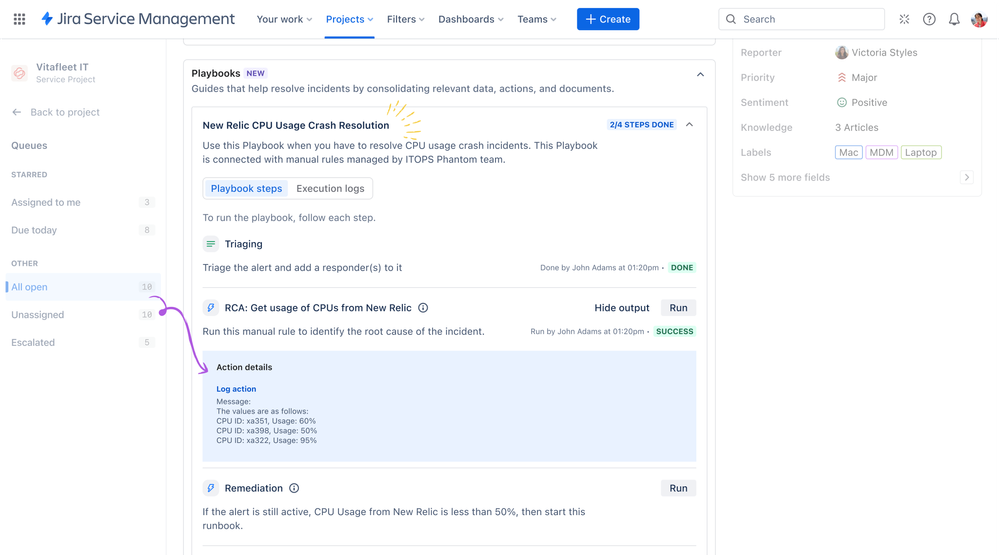Click the Positive sentiment smiley icon
Screen dimensions: 999x555
coord(842,103)
